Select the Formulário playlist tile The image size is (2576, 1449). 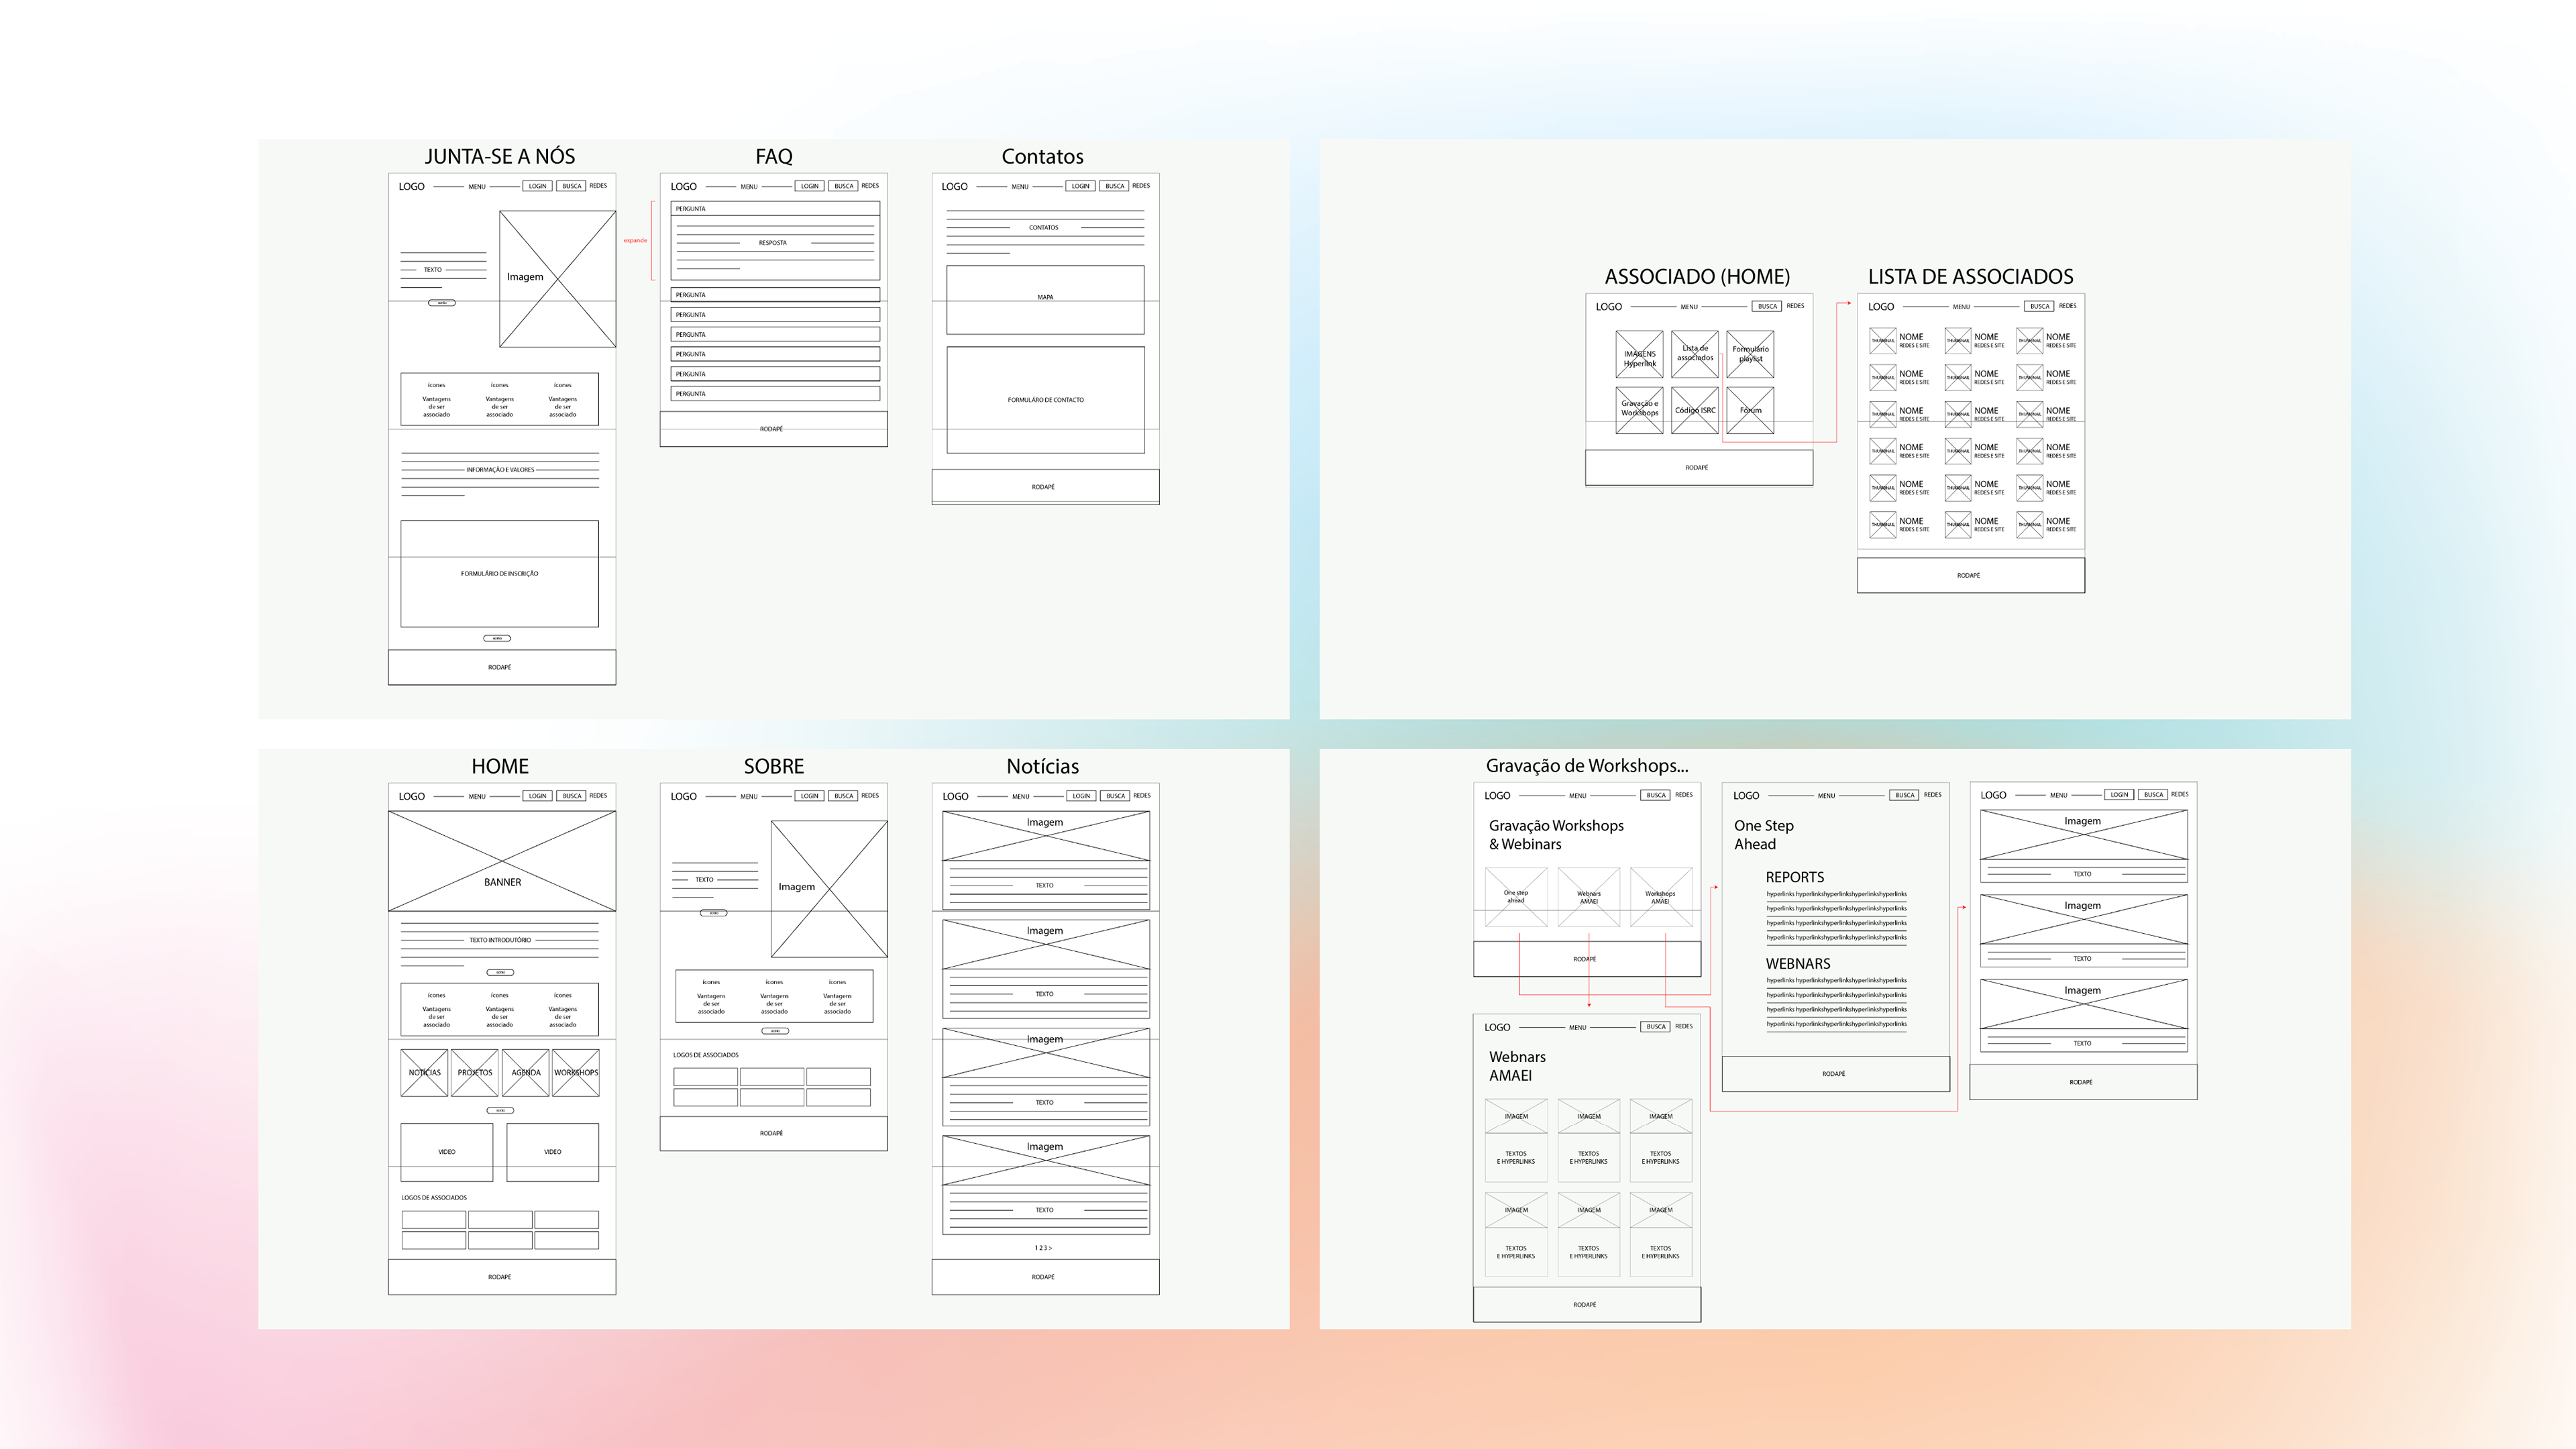pyautogui.click(x=1750, y=354)
